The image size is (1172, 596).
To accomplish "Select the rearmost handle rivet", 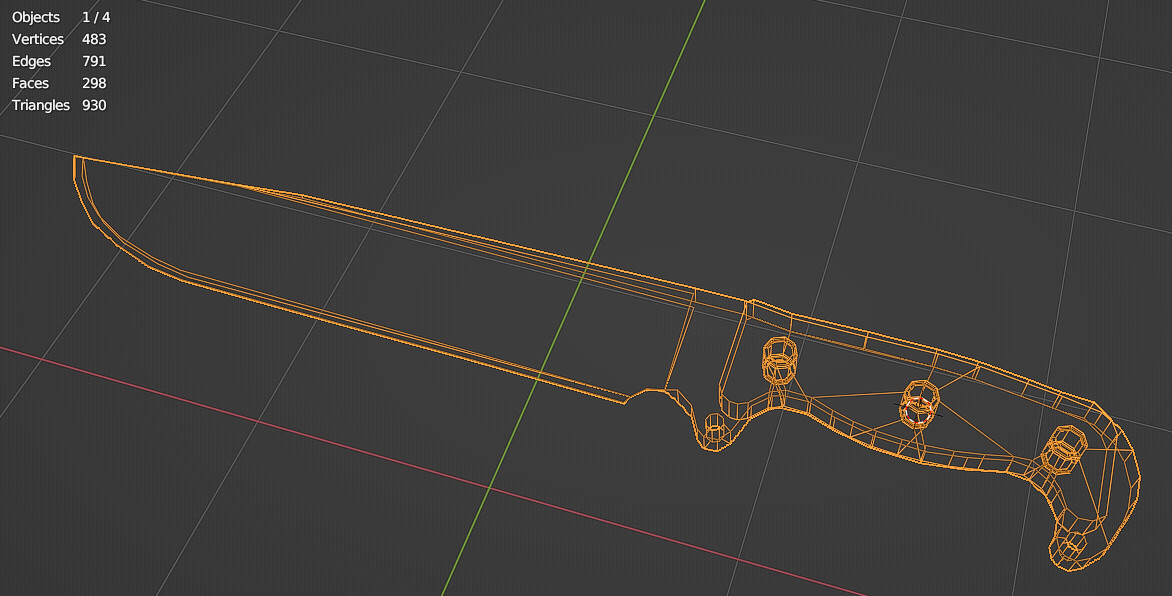I will click(1064, 450).
